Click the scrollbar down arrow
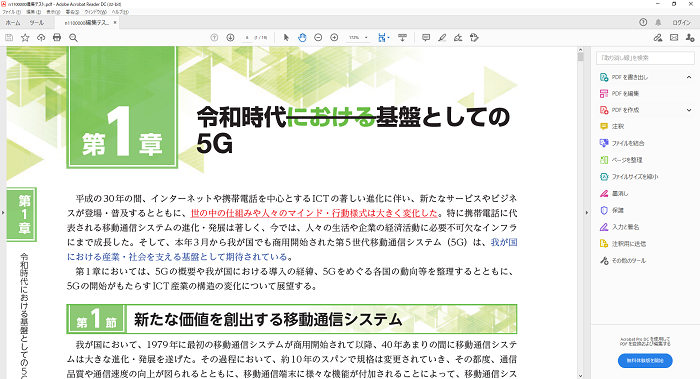This screenshot has height=379, width=700. point(580,376)
